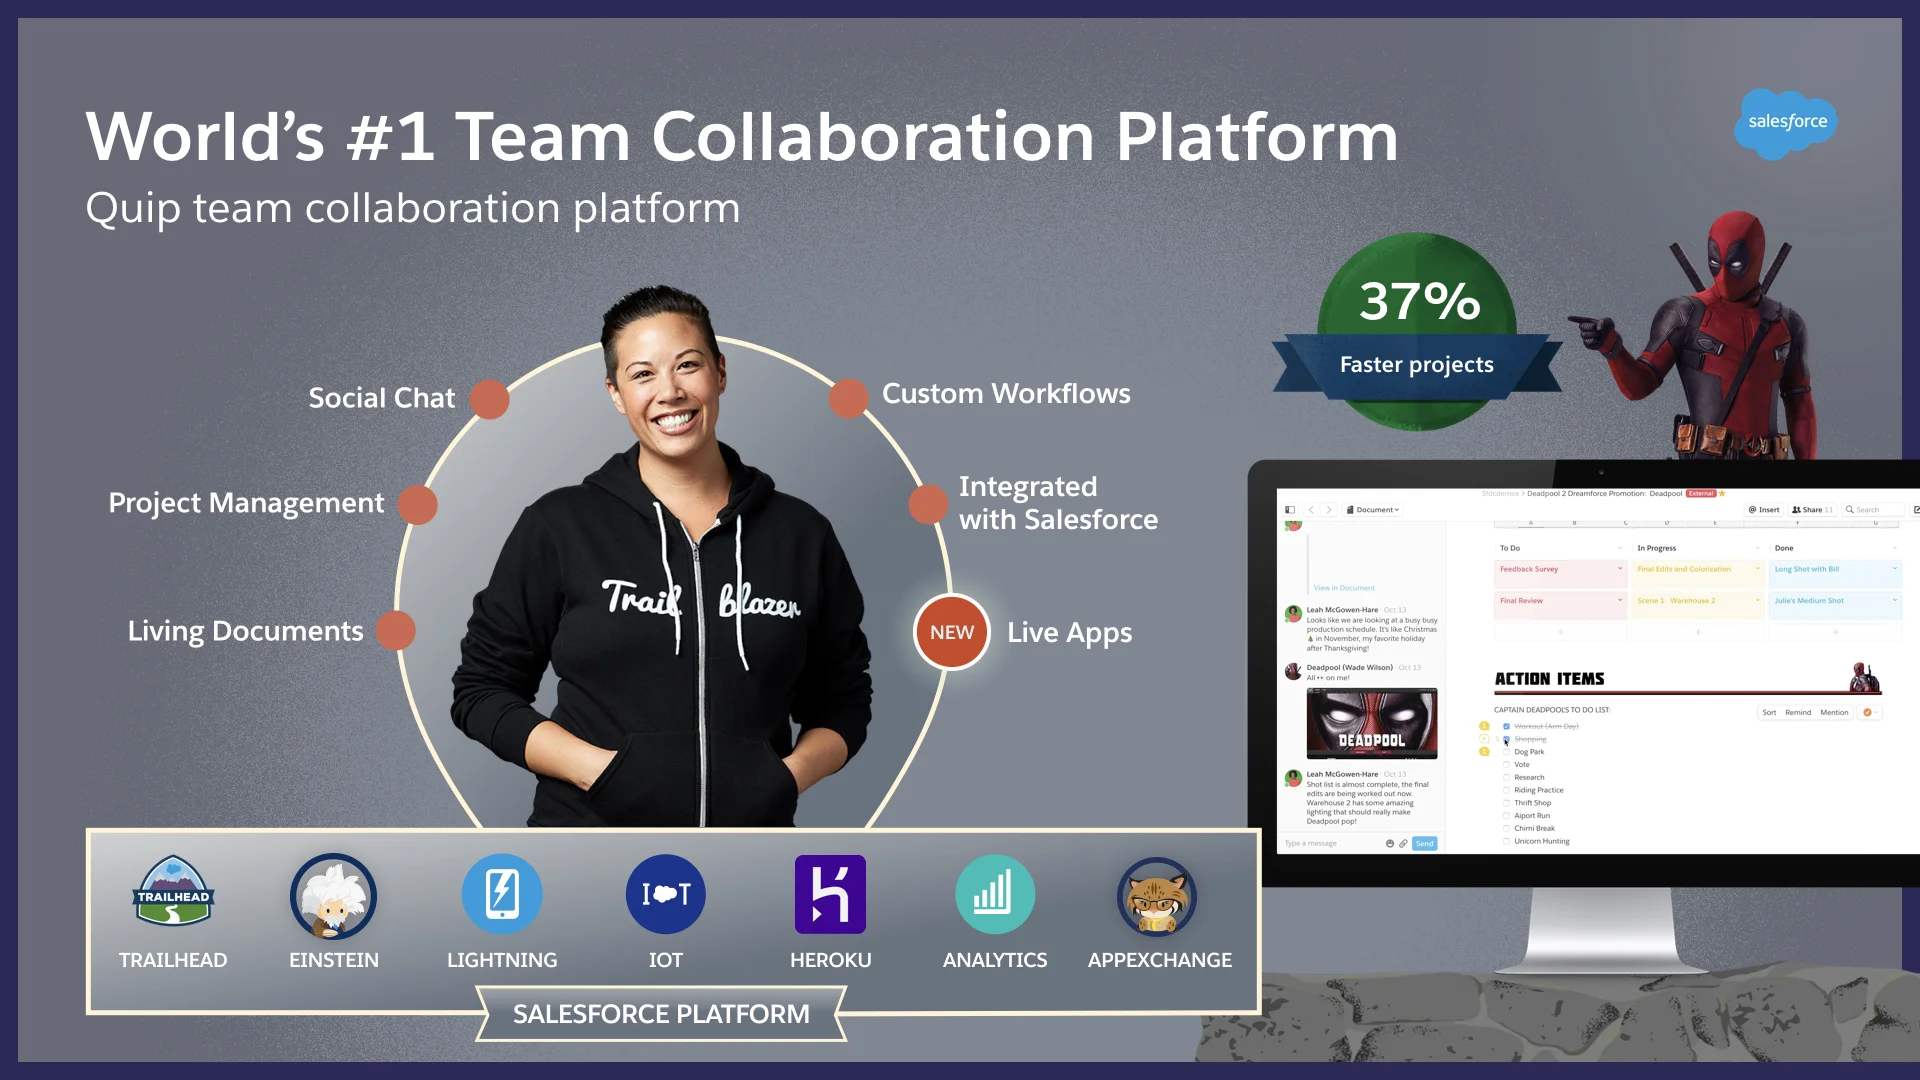Open Final Edits and Colorization dropdown
Image resolution: width=1920 pixels, height=1080 pixels.
(1757, 569)
